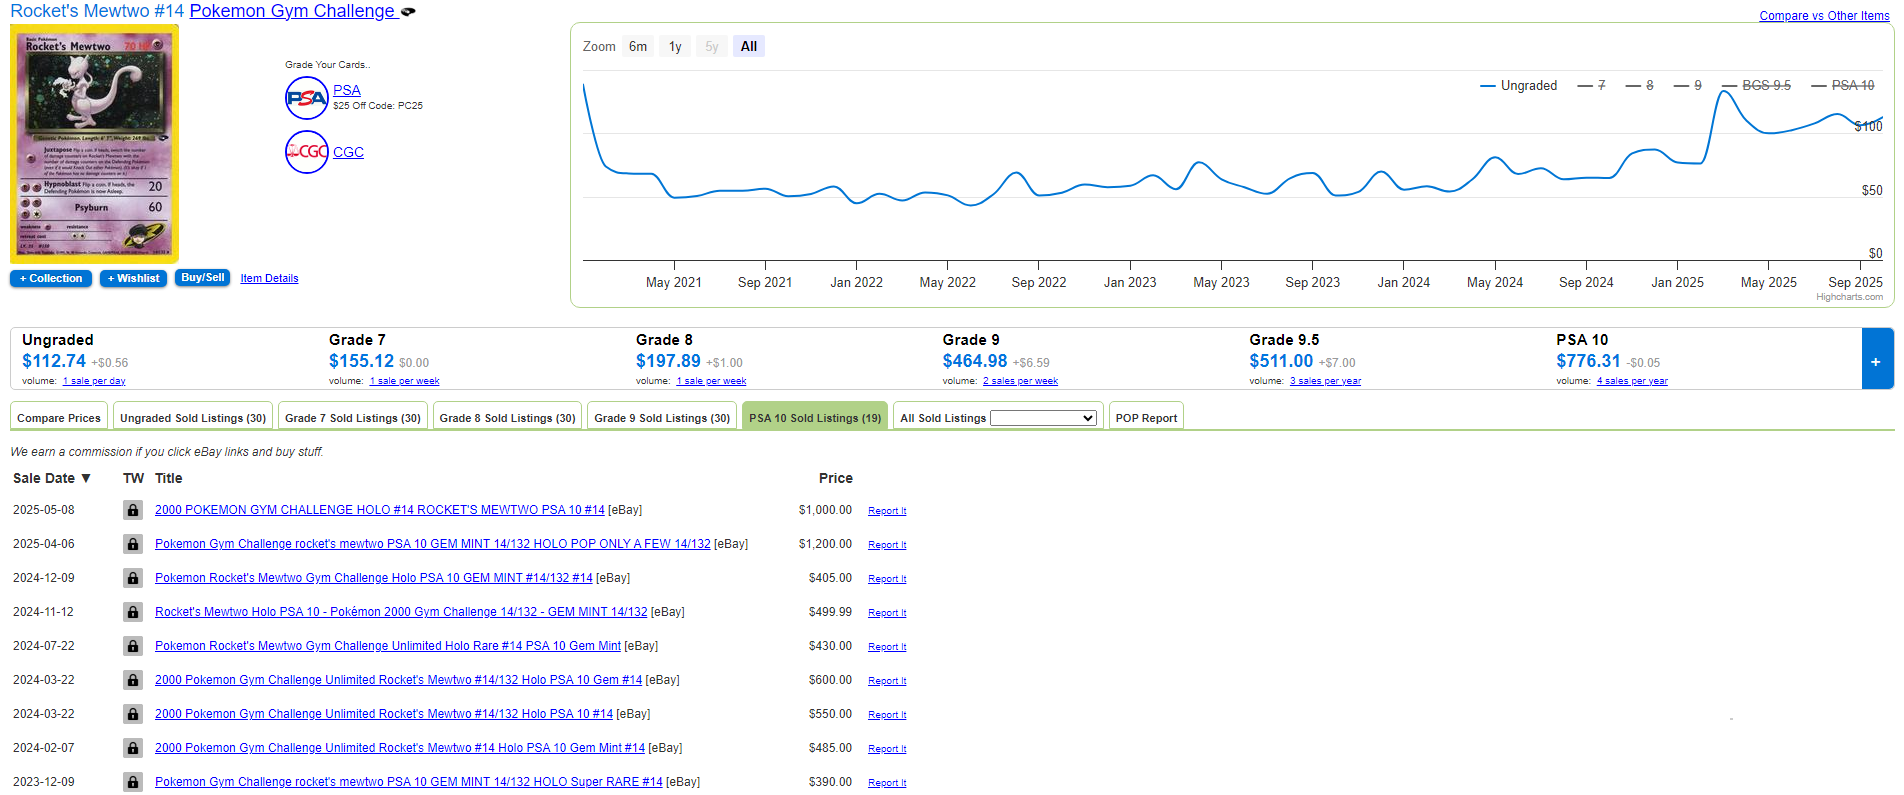
Task: Open Compare vs Other Items link
Action: click(x=1824, y=16)
